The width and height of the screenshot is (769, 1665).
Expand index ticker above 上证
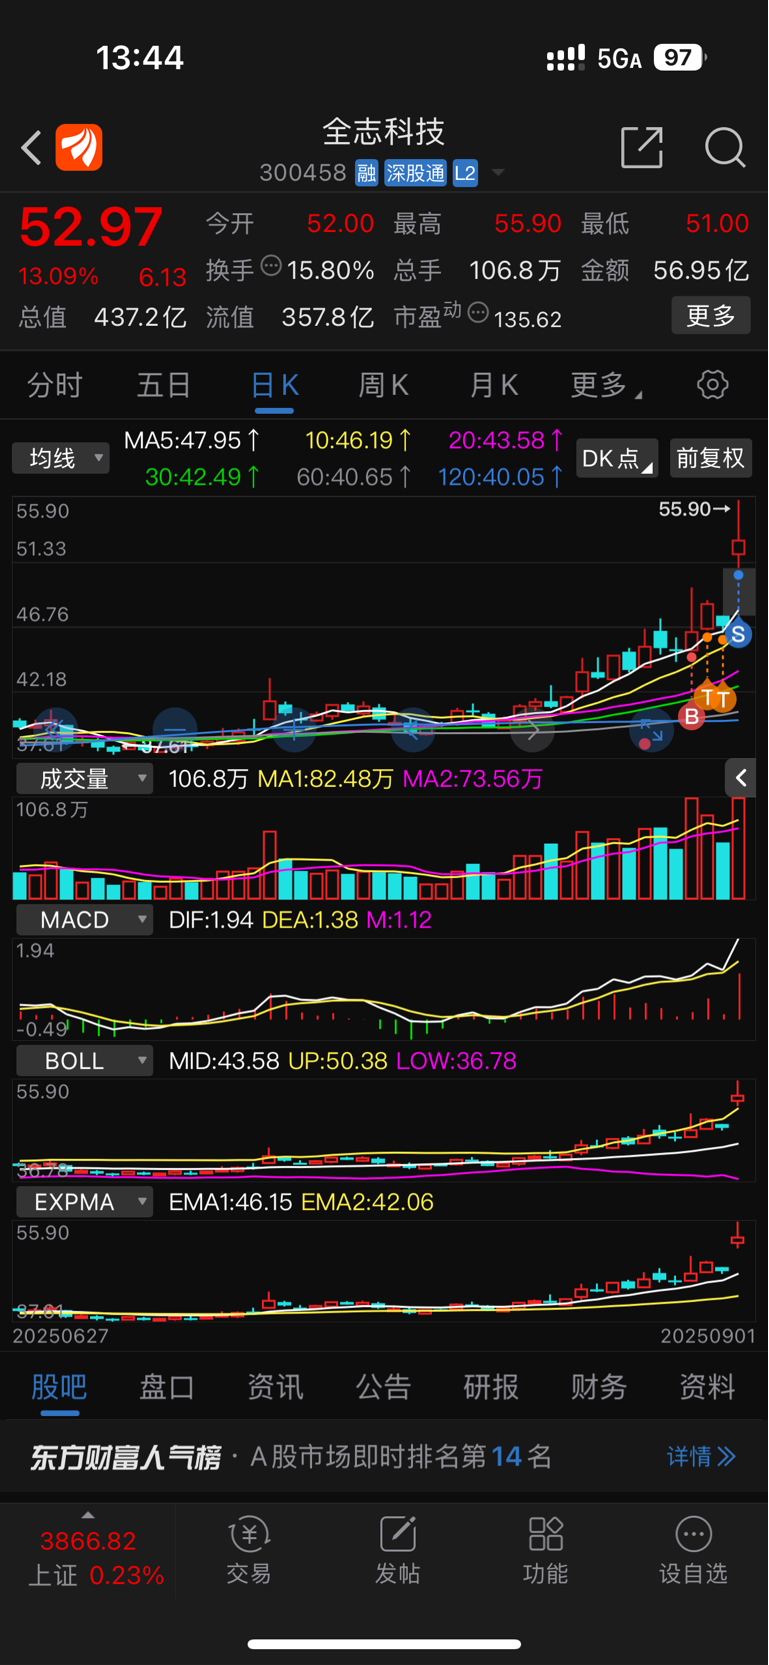click(88, 1515)
